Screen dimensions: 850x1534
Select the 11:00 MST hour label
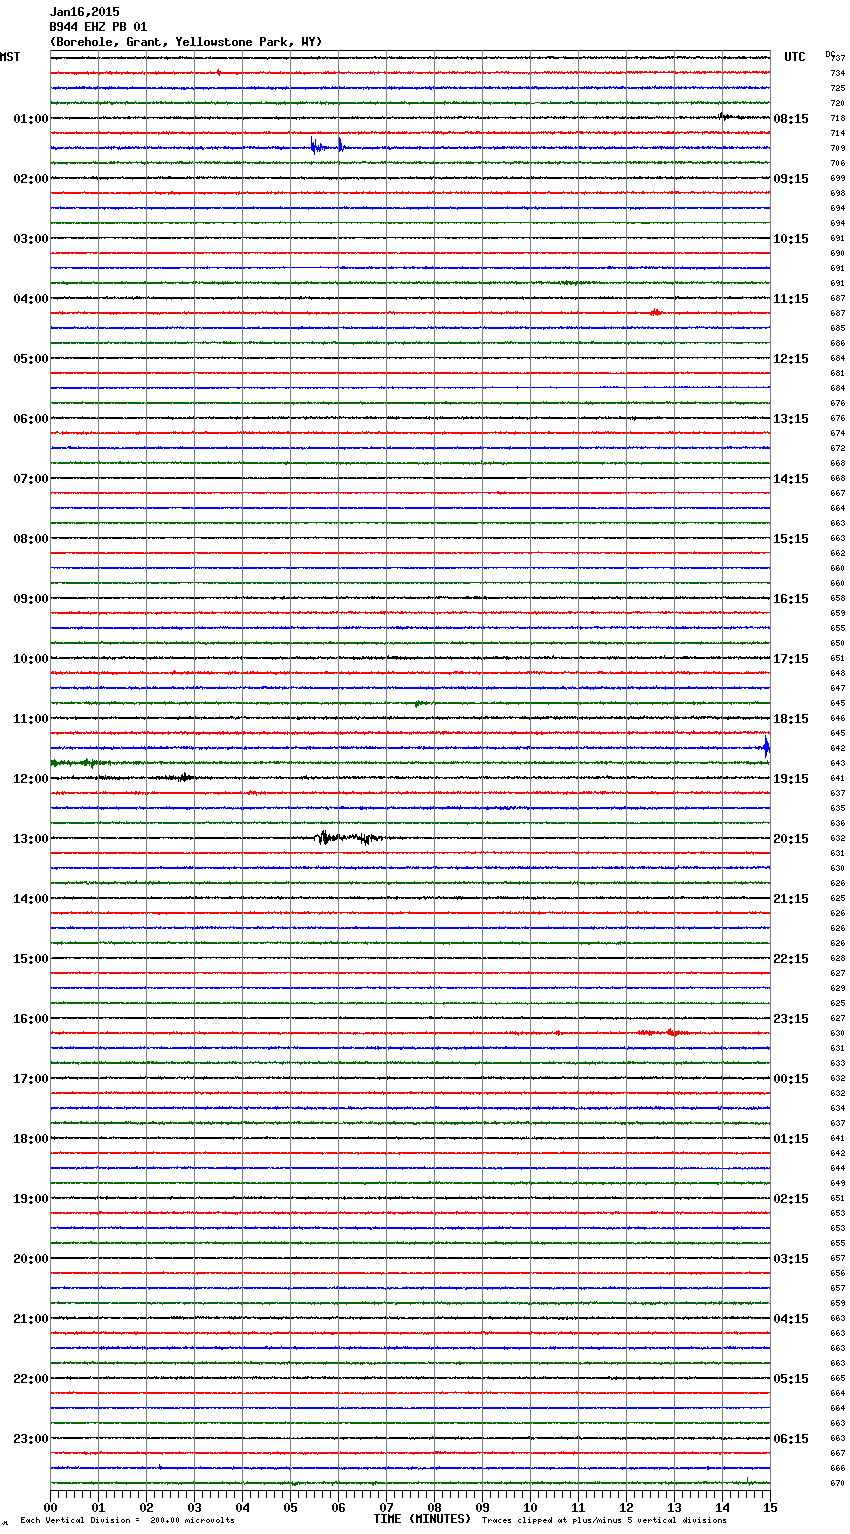click(31, 719)
